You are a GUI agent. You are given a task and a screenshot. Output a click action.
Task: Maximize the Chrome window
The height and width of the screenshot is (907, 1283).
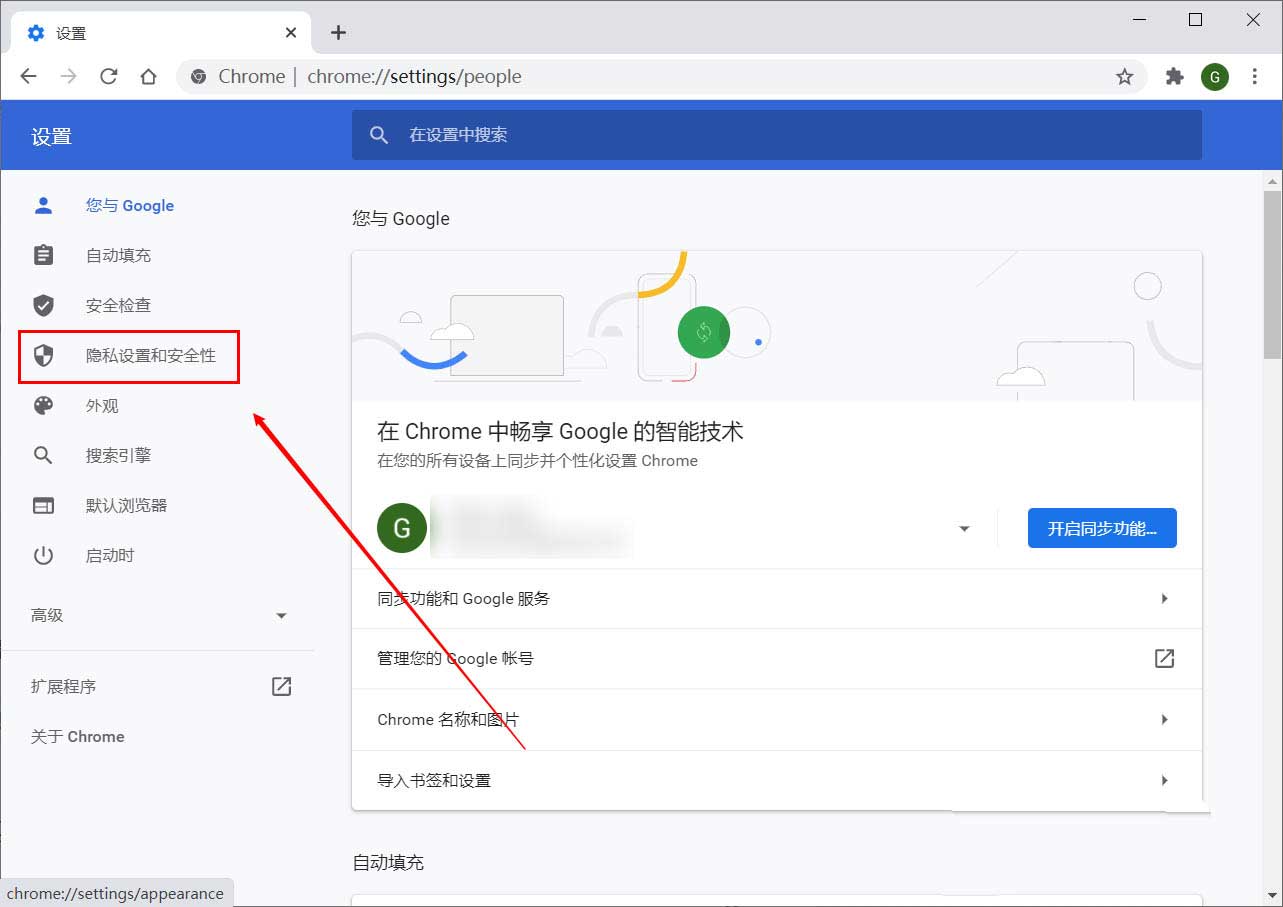coord(1195,20)
